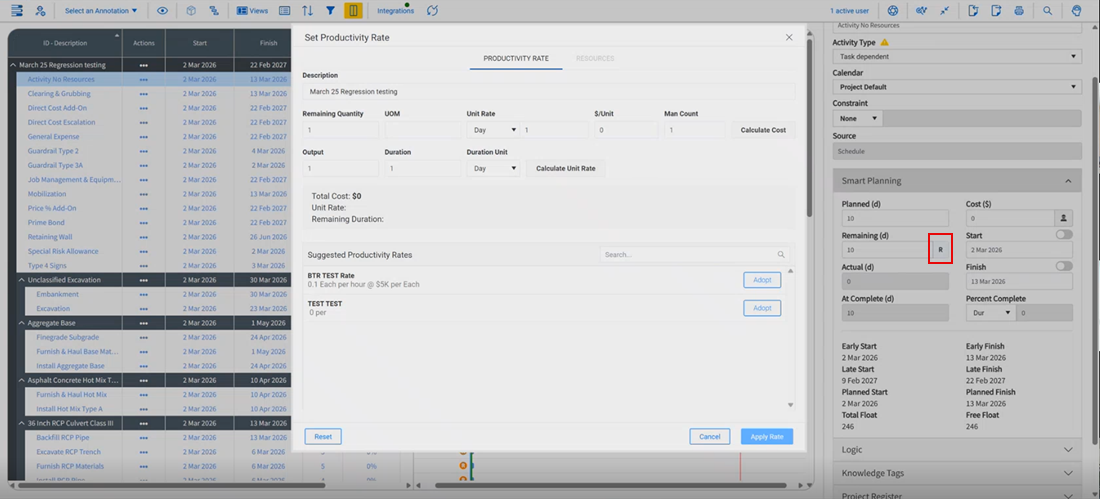Click the circular refresh sync icon
This screenshot has width=1100, height=499.
[432, 11]
